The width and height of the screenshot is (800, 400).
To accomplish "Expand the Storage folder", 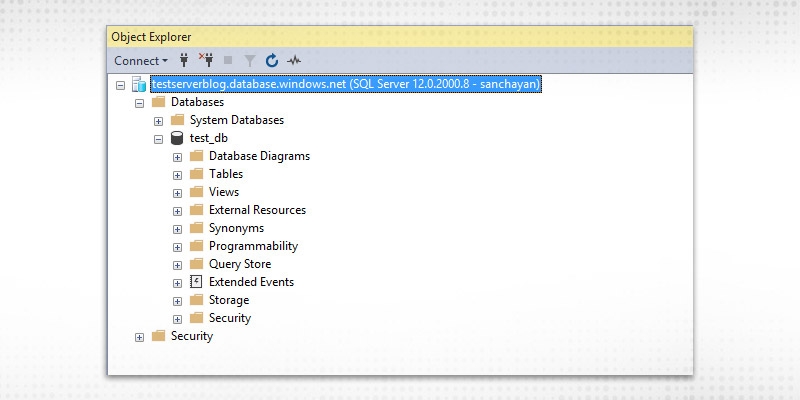I will 177,301.
